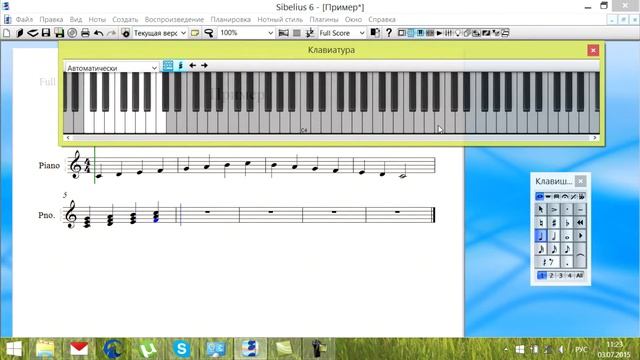
Task: Click the Redo arrow in the toolbar
Action: pyautogui.click(x=111, y=33)
